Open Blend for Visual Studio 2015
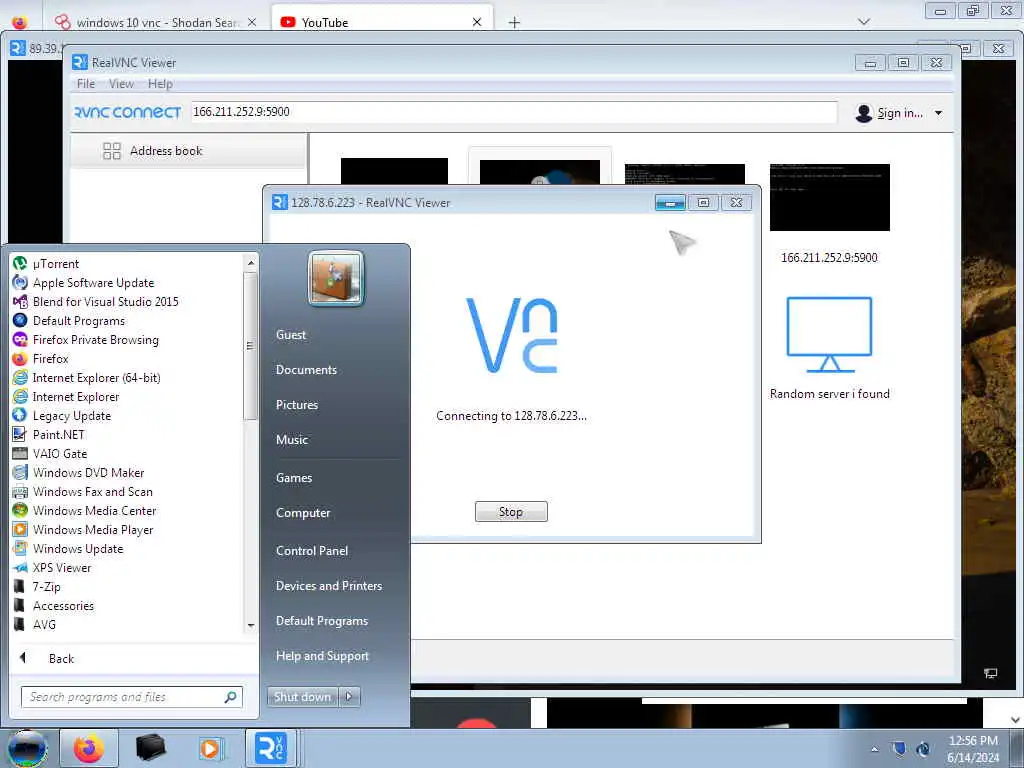1024x768 pixels. pos(105,302)
